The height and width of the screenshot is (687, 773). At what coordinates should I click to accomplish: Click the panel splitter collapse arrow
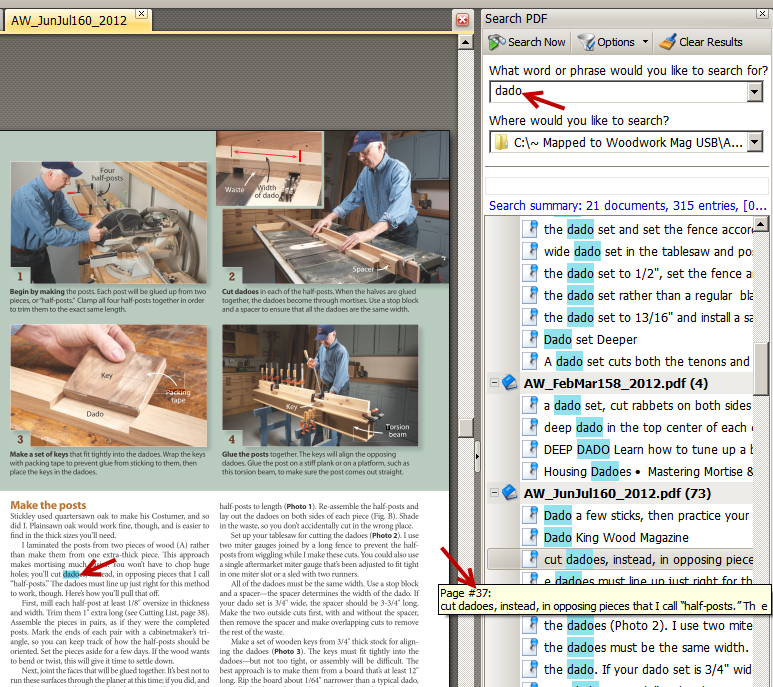[476, 456]
